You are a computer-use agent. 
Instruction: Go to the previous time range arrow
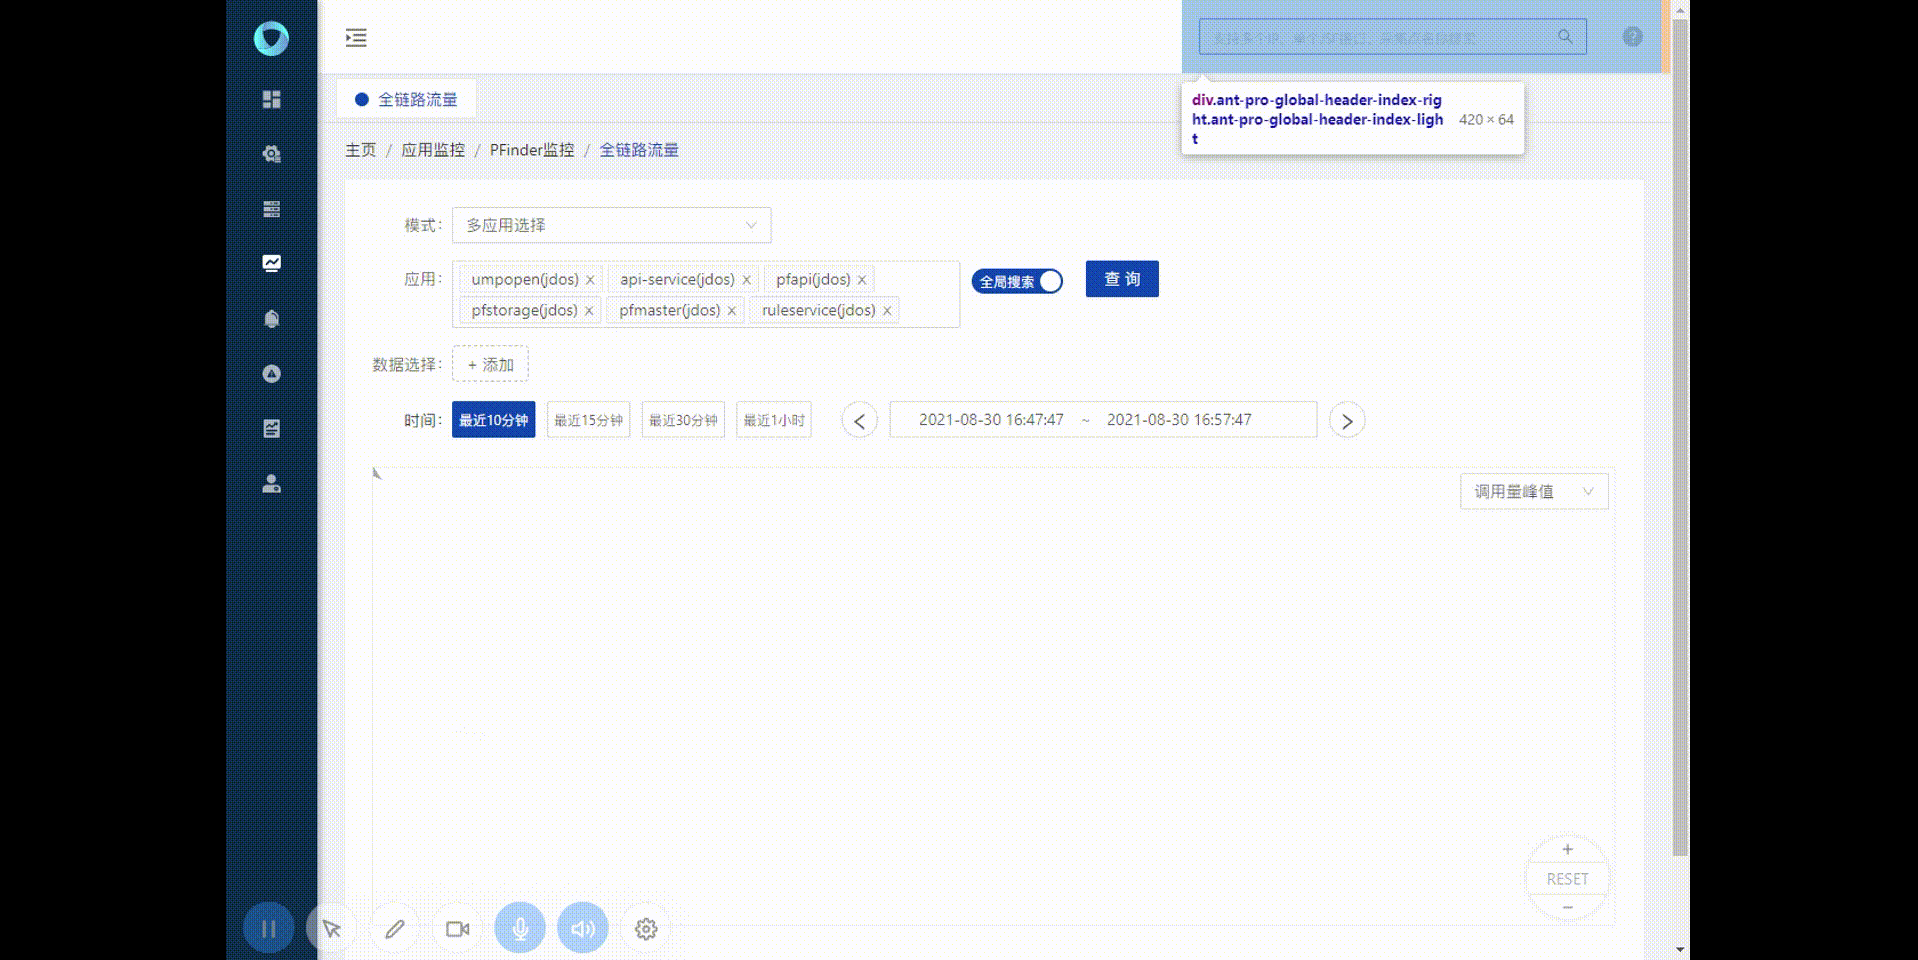coord(859,420)
